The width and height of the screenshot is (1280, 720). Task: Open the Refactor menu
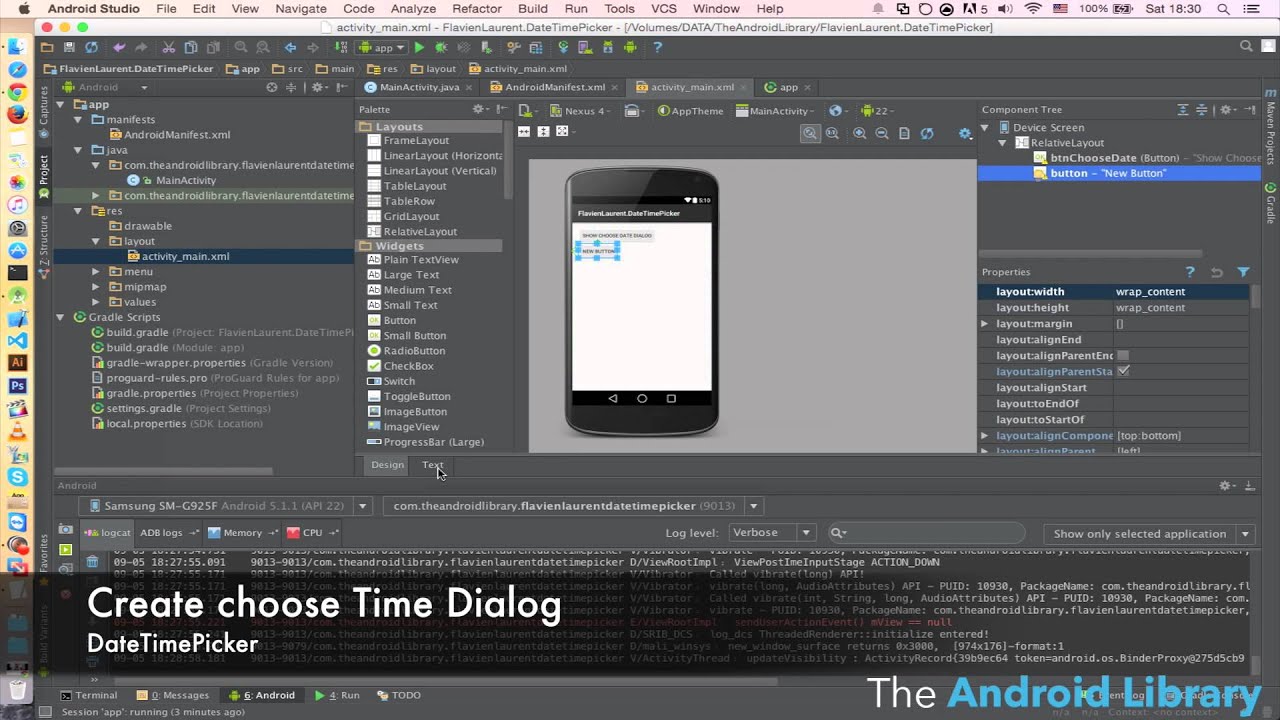(477, 9)
